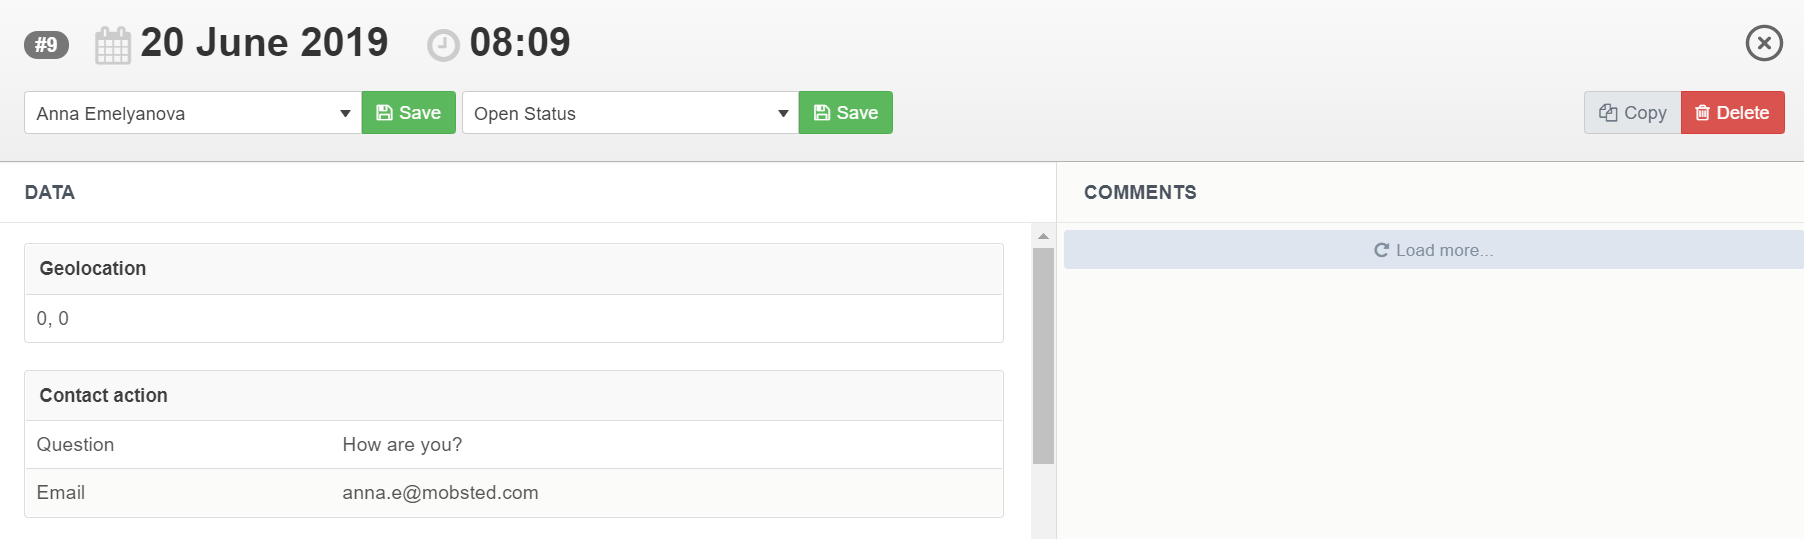Viewport: 1804px width, 539px height.
Task: Select the COMMENTS section heading
Action: 1140,192
